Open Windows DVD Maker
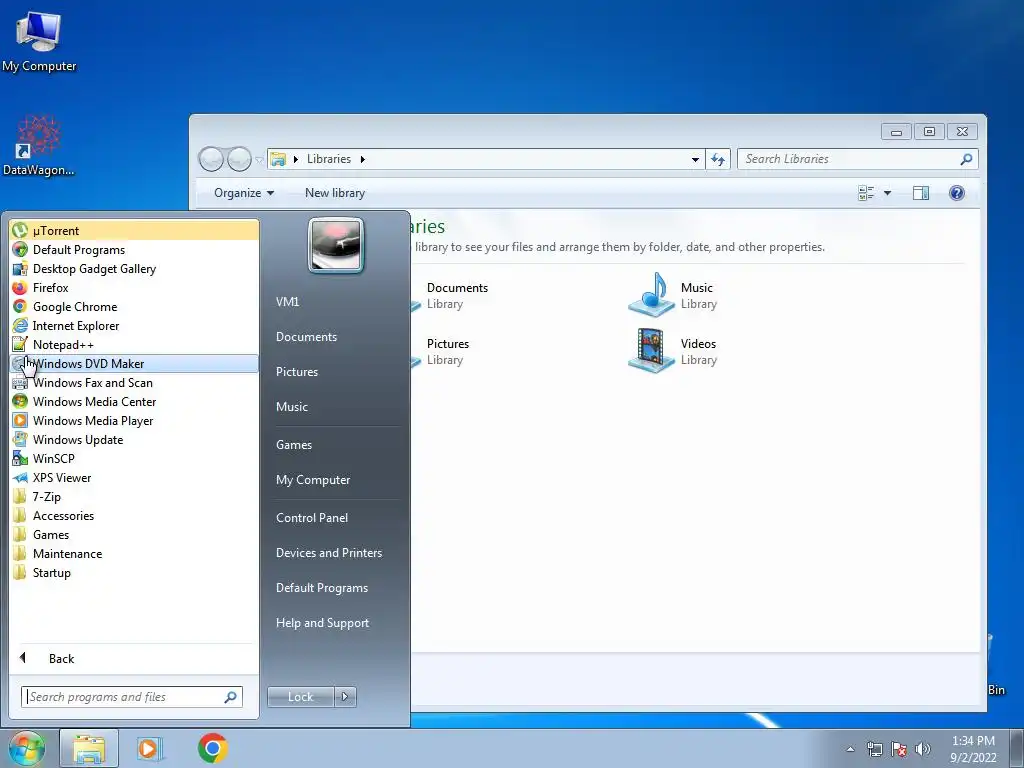Viewport: 1024px width, 768px height. (135, 364)
